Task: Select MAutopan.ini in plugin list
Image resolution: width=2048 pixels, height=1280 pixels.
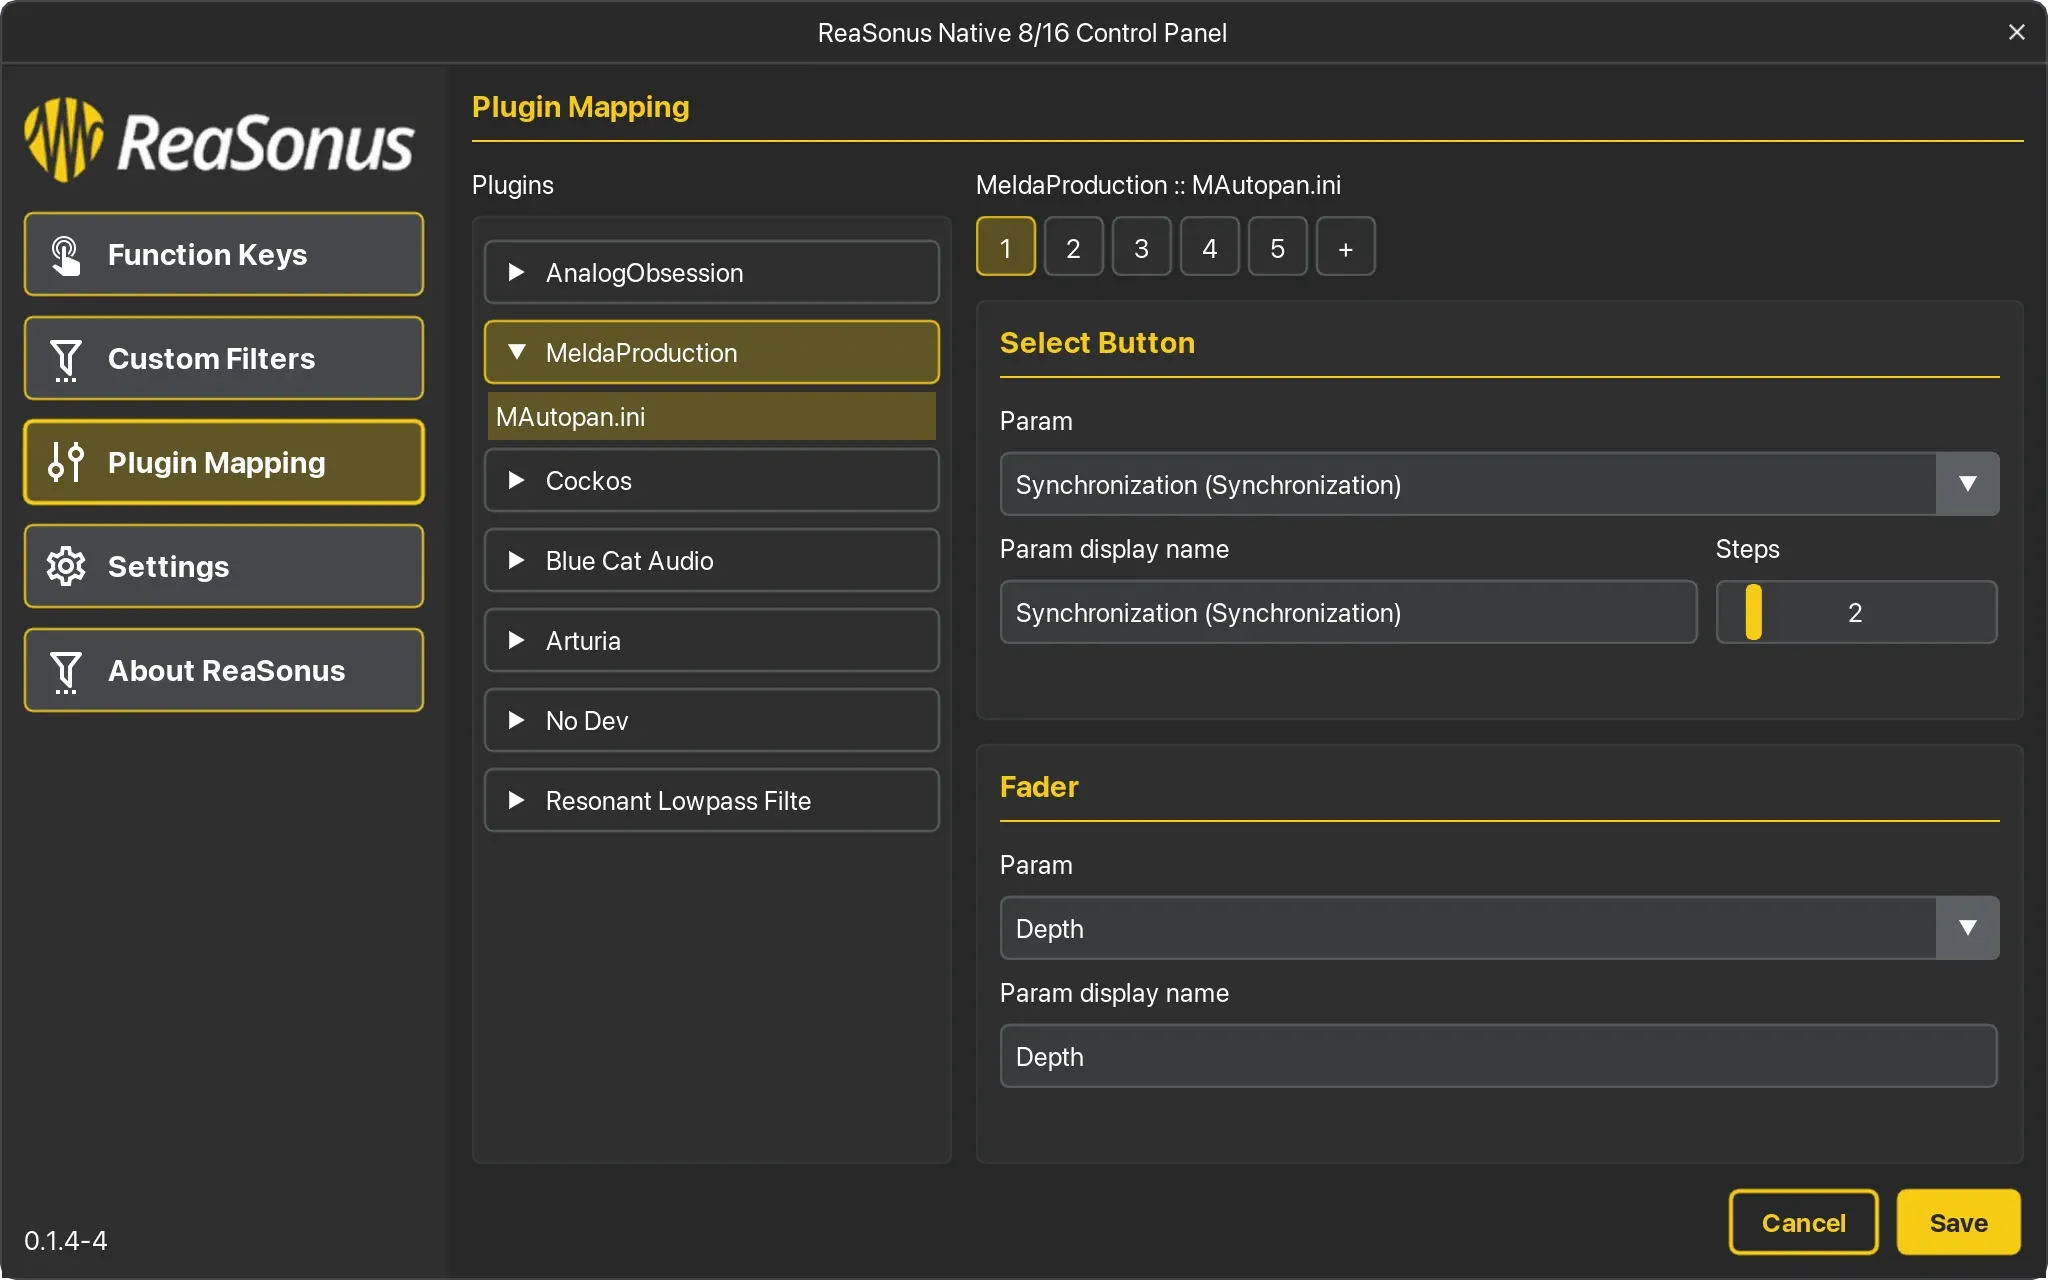Action: (710, 416)
